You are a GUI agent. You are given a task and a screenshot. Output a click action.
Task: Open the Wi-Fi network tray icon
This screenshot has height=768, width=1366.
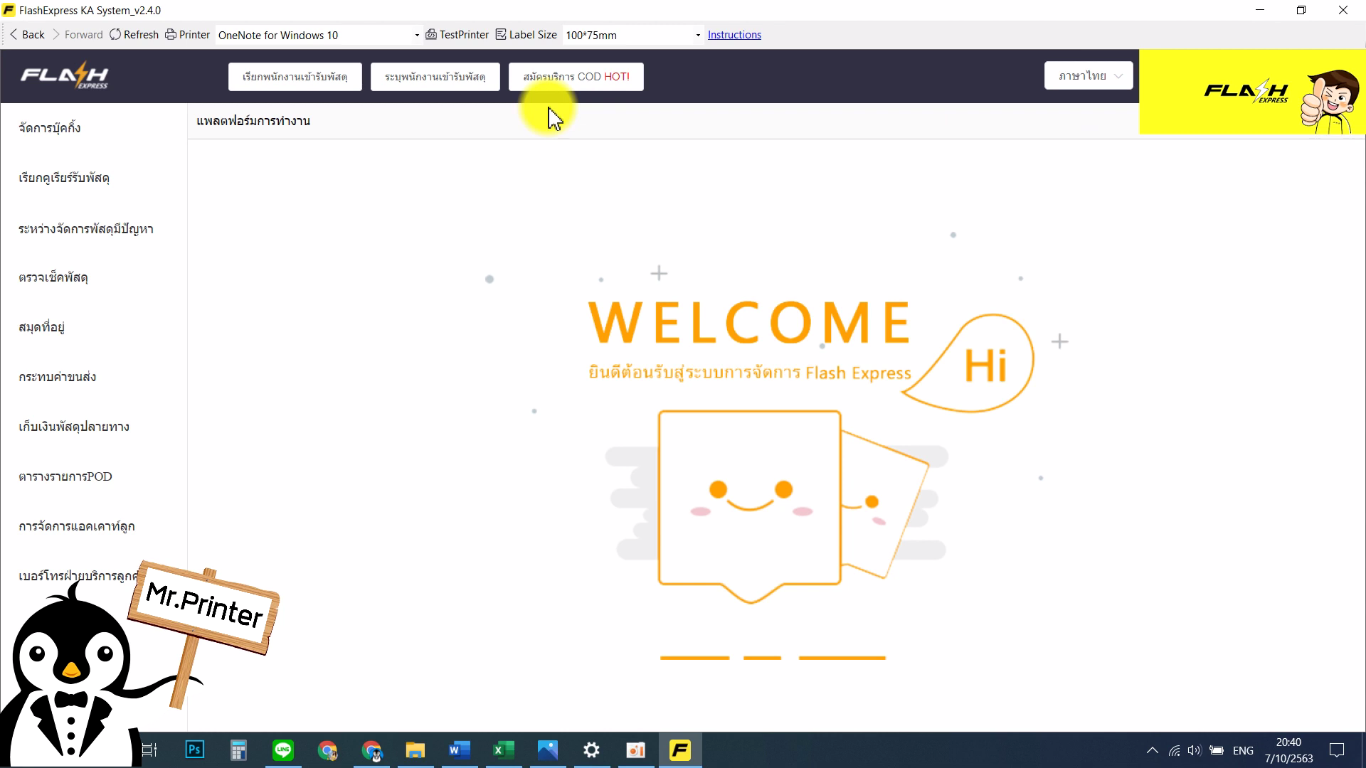tap(1174, 750)
